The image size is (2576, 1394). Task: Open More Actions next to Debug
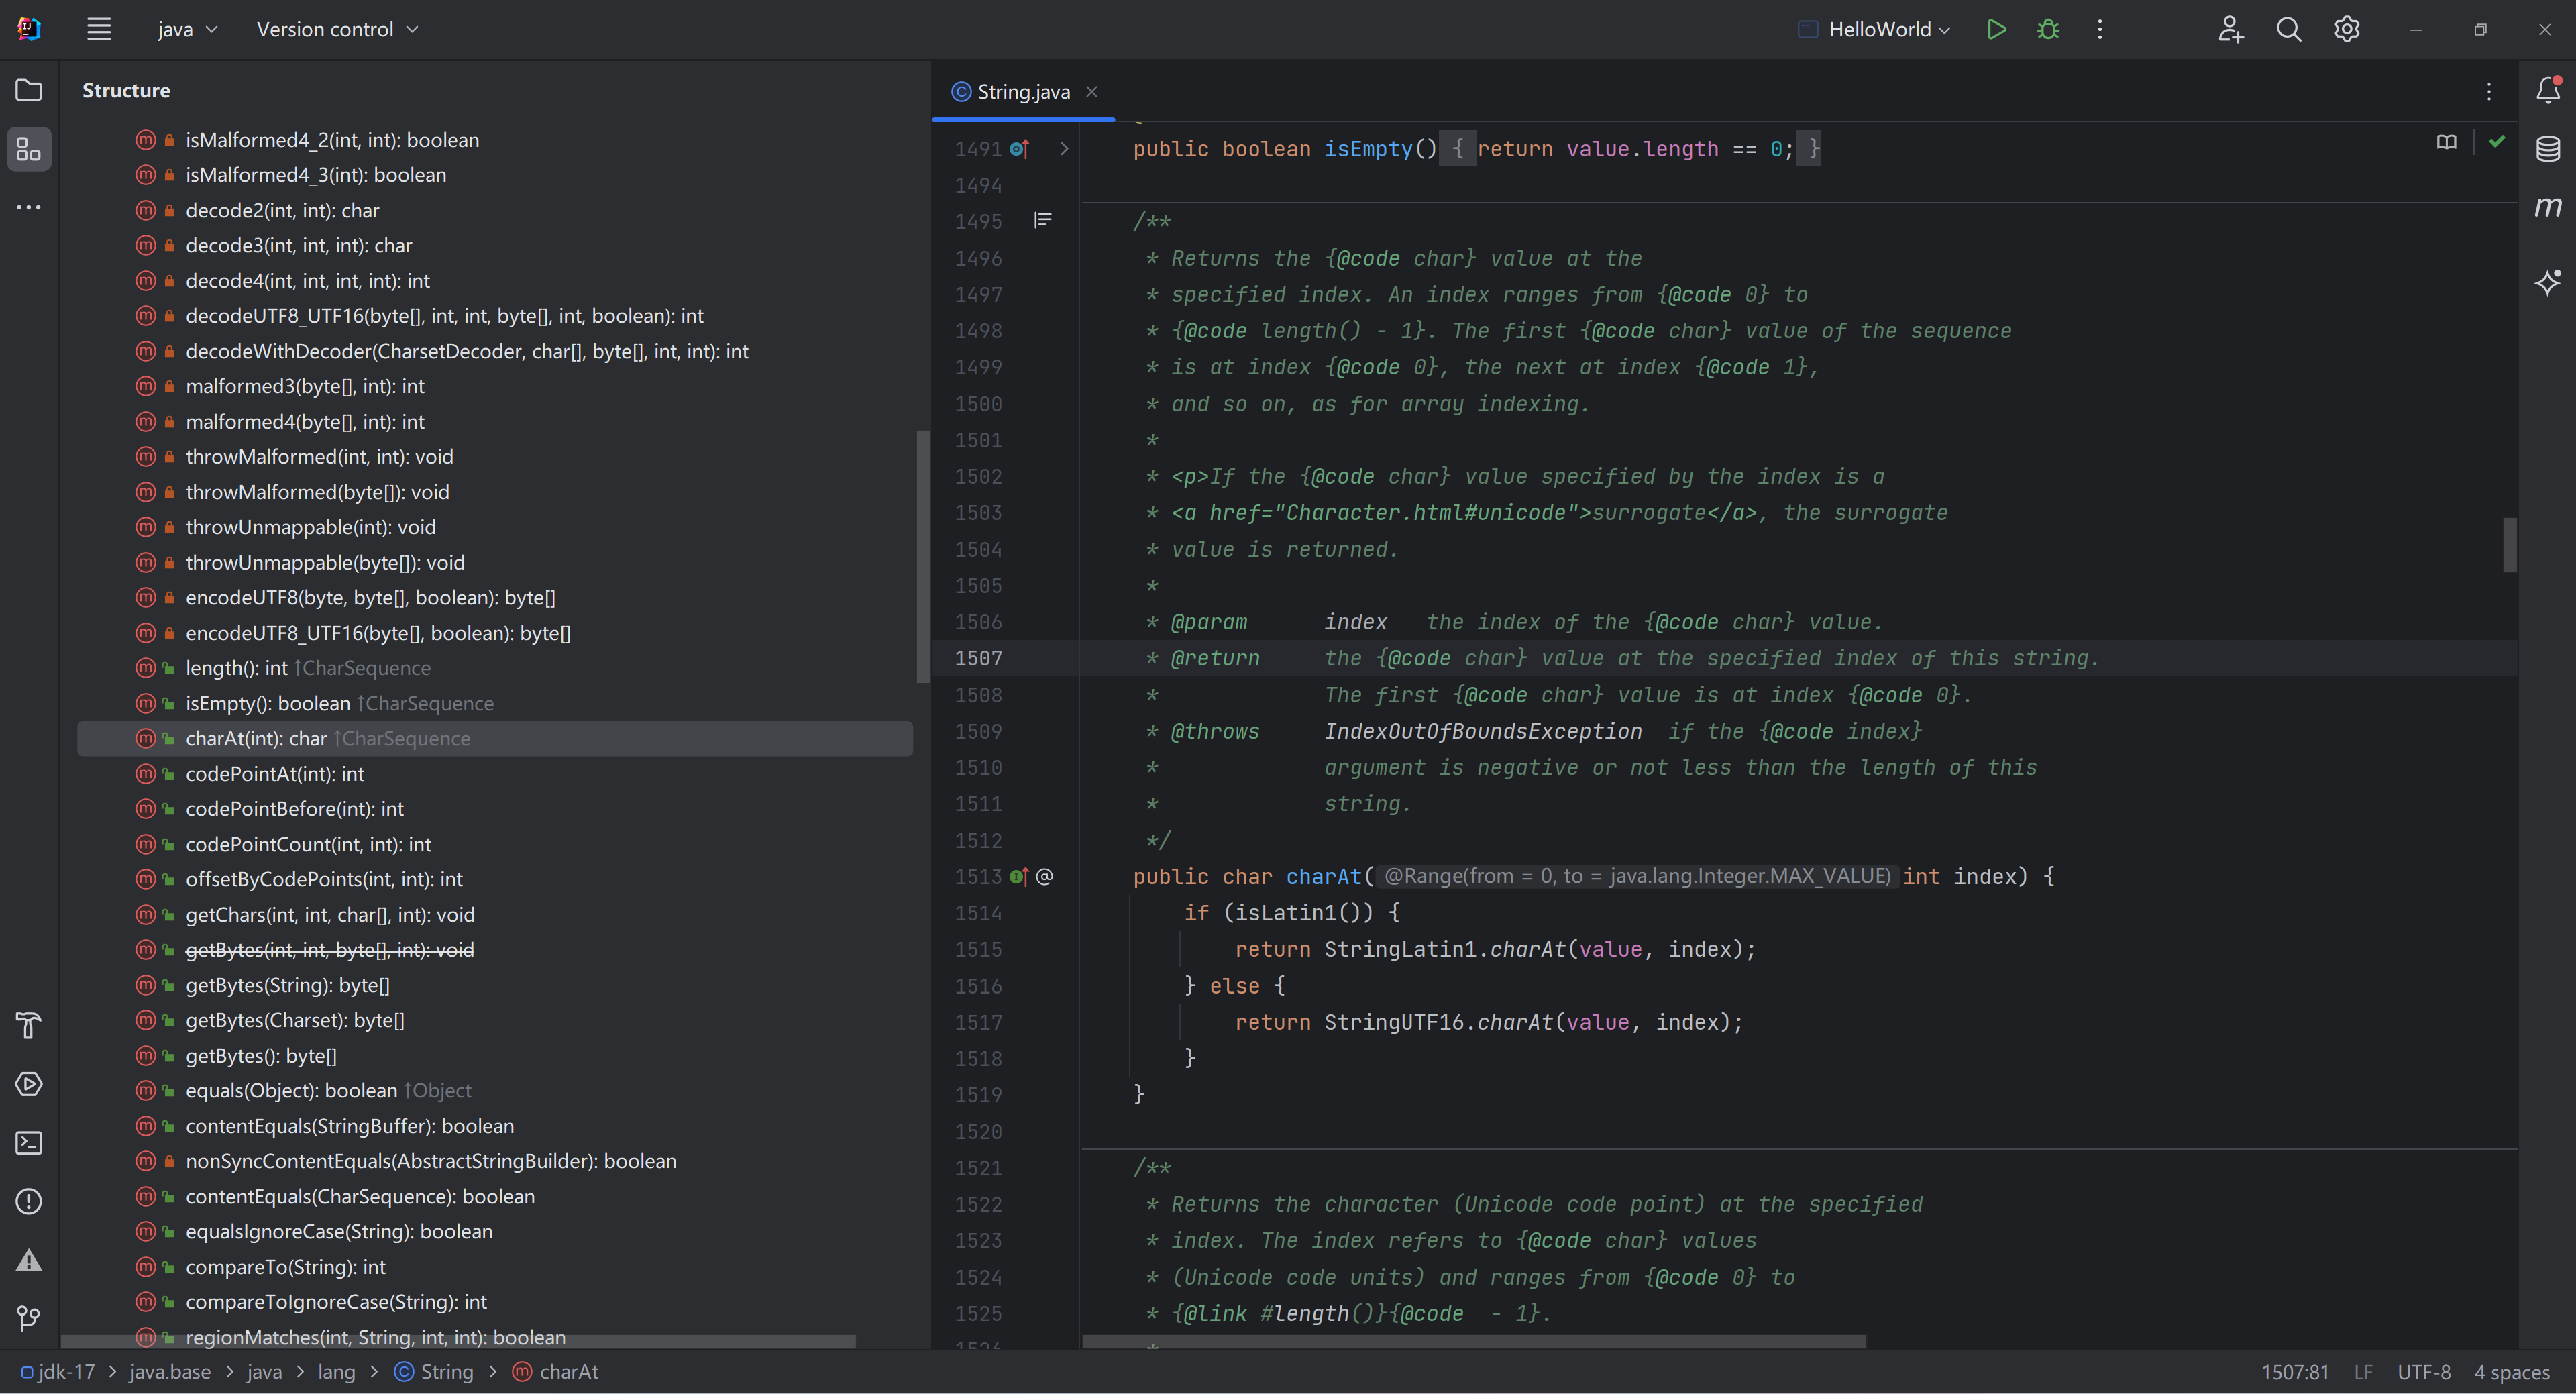pyautogui.click(x=2100, y=29)
